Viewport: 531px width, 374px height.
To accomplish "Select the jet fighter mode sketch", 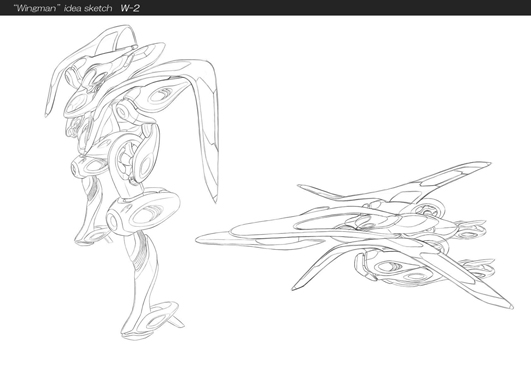I will click(354, 235).
